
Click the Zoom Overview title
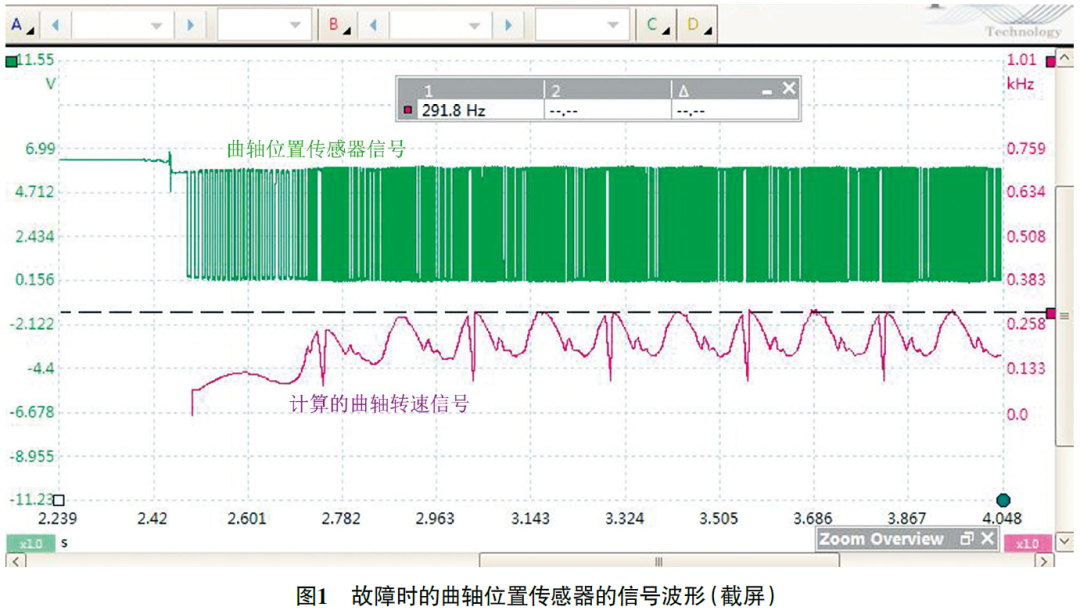coord(881,539)
